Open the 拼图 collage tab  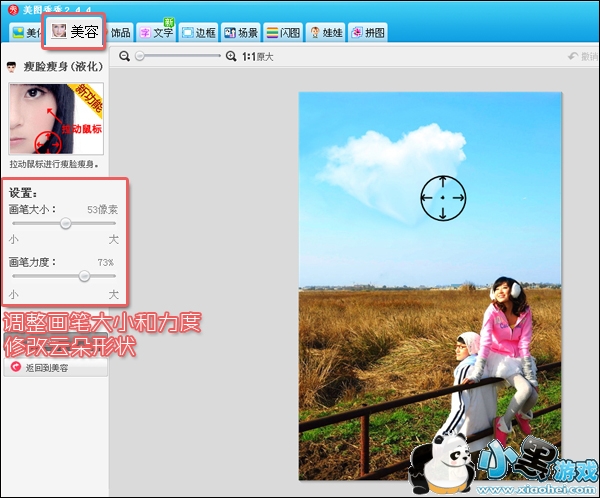point(367,33)
